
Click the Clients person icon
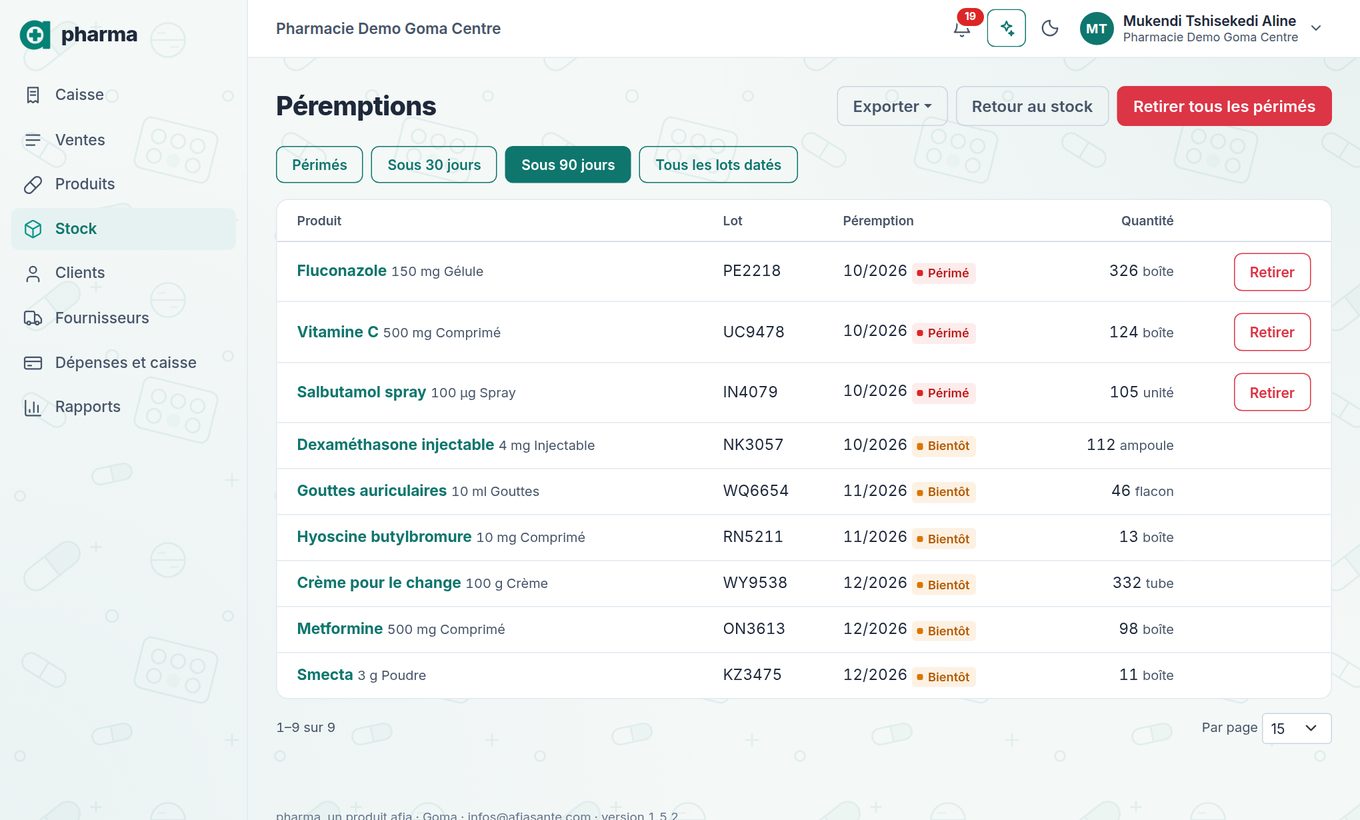pos(33,273)
